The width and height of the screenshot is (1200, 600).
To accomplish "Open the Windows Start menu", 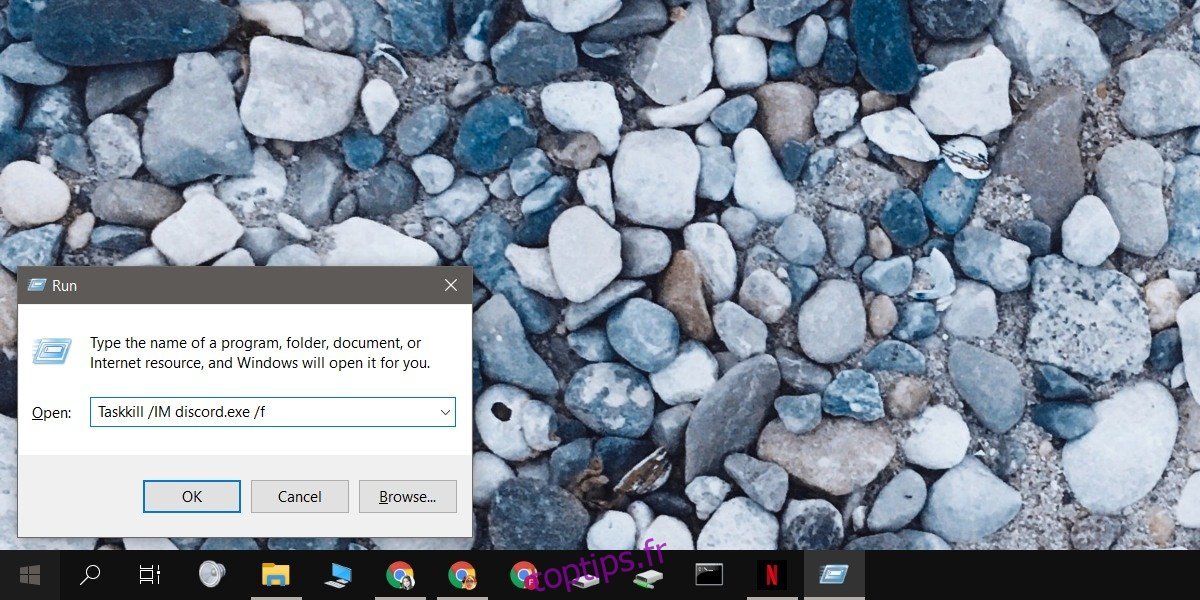I will [29, 575].
